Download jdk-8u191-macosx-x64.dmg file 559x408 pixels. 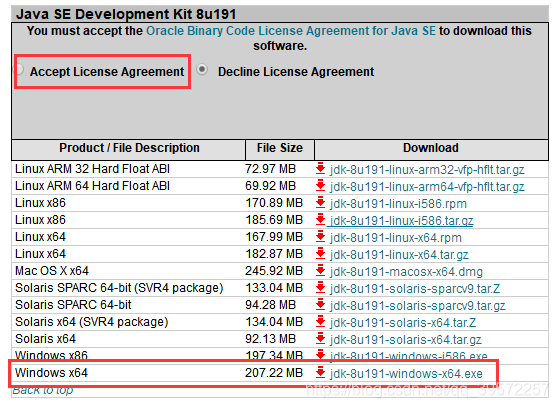pos(406,272)
